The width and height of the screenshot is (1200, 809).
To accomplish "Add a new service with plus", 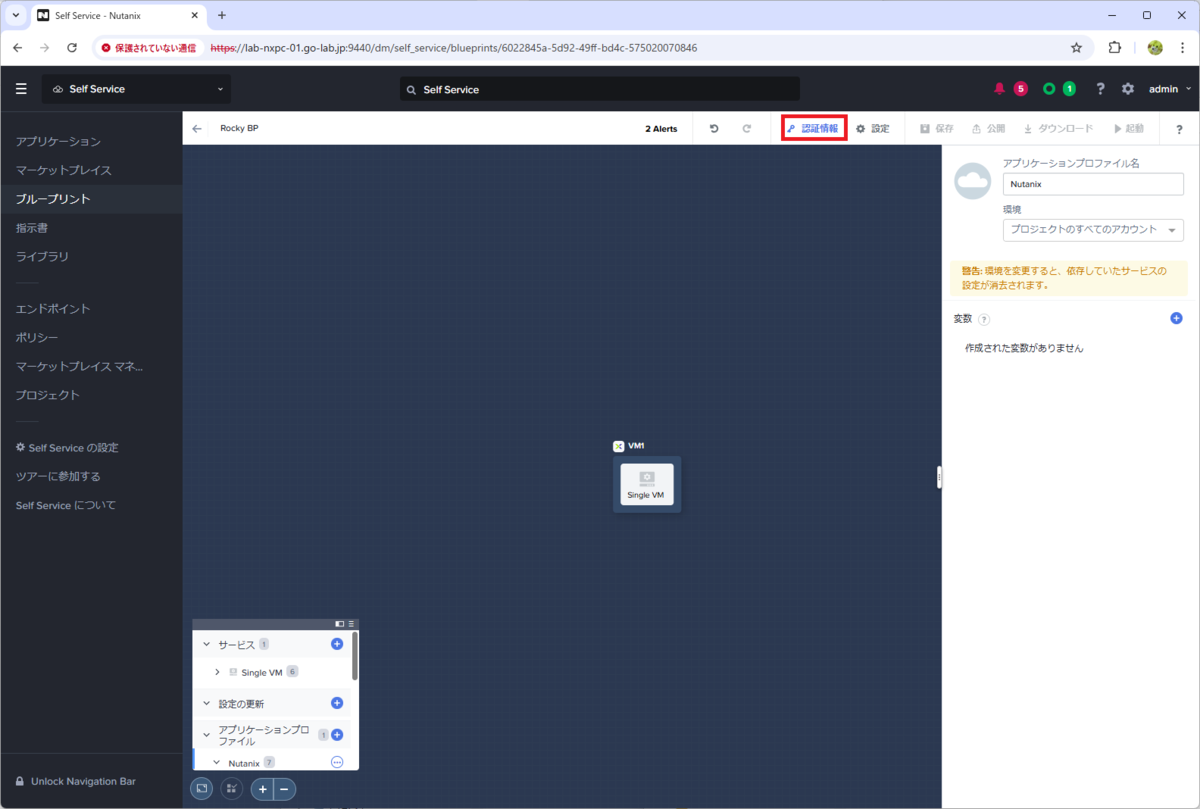I will (x=337, y=644).
